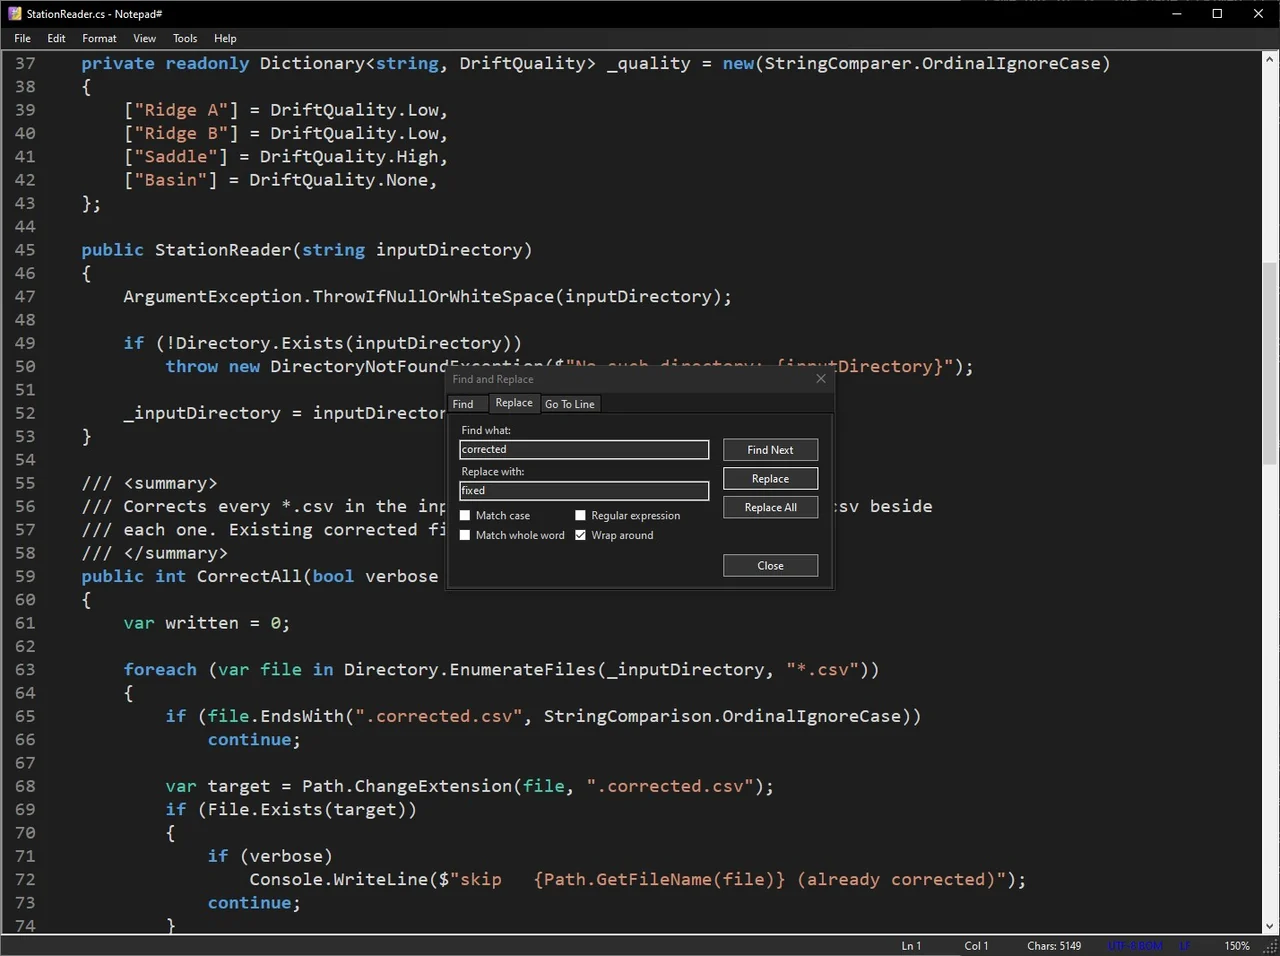This screenshot has height=956, width=1280.
Task: Open the Edit menu
Action: [x=56, y=38]
